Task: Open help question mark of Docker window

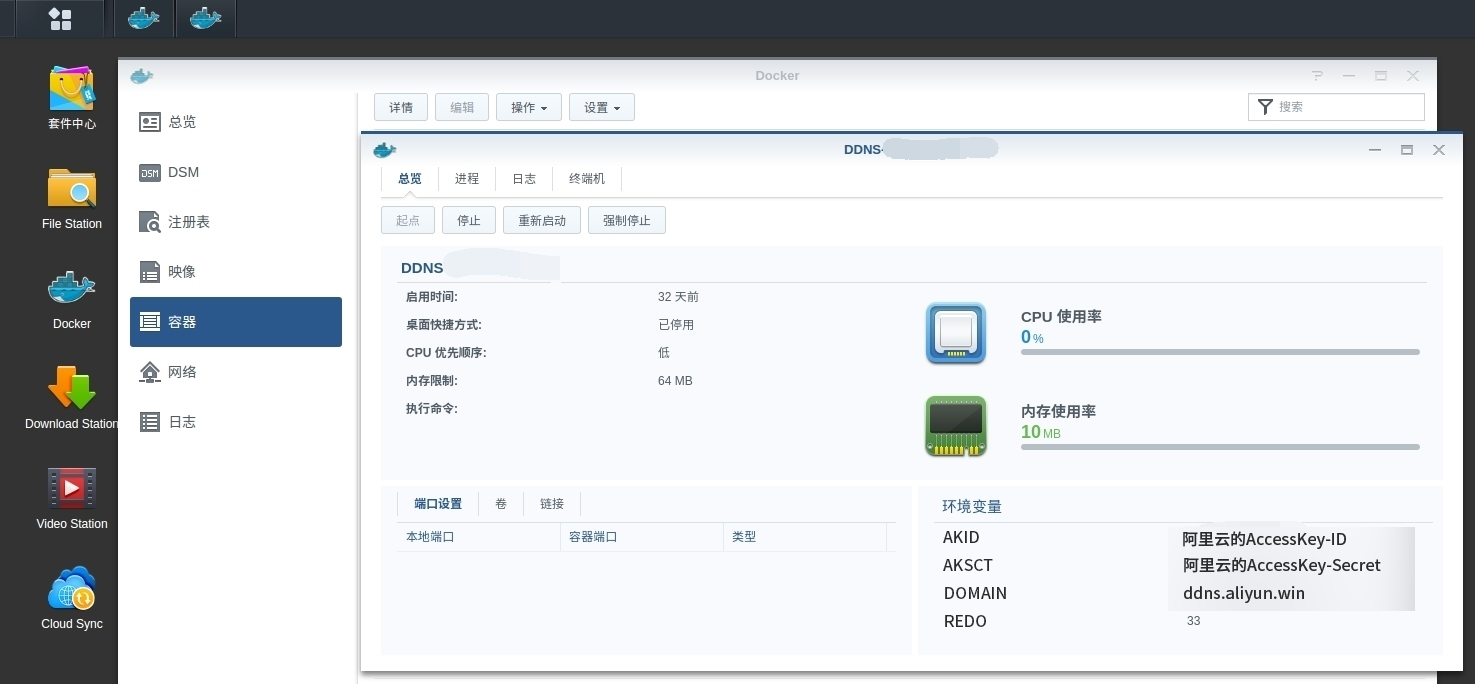Action: (1318, 76)
